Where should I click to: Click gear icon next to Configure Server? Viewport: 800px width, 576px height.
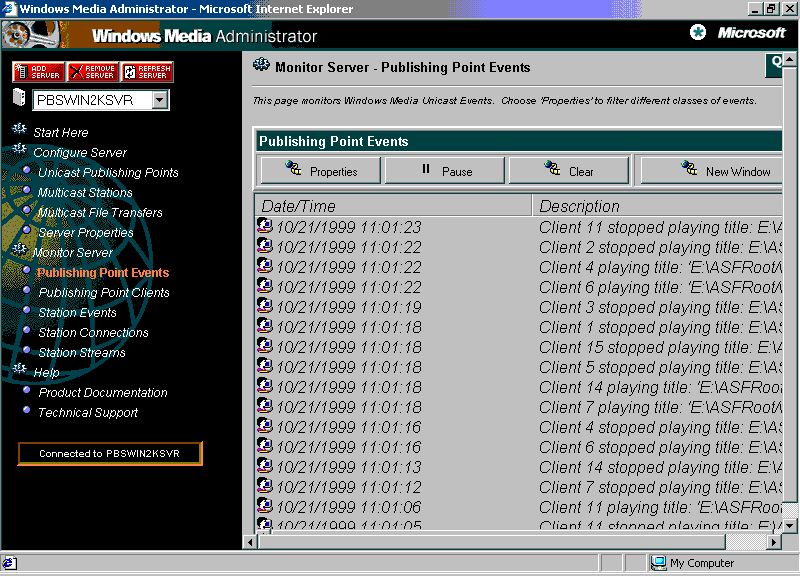pos(19,148)
